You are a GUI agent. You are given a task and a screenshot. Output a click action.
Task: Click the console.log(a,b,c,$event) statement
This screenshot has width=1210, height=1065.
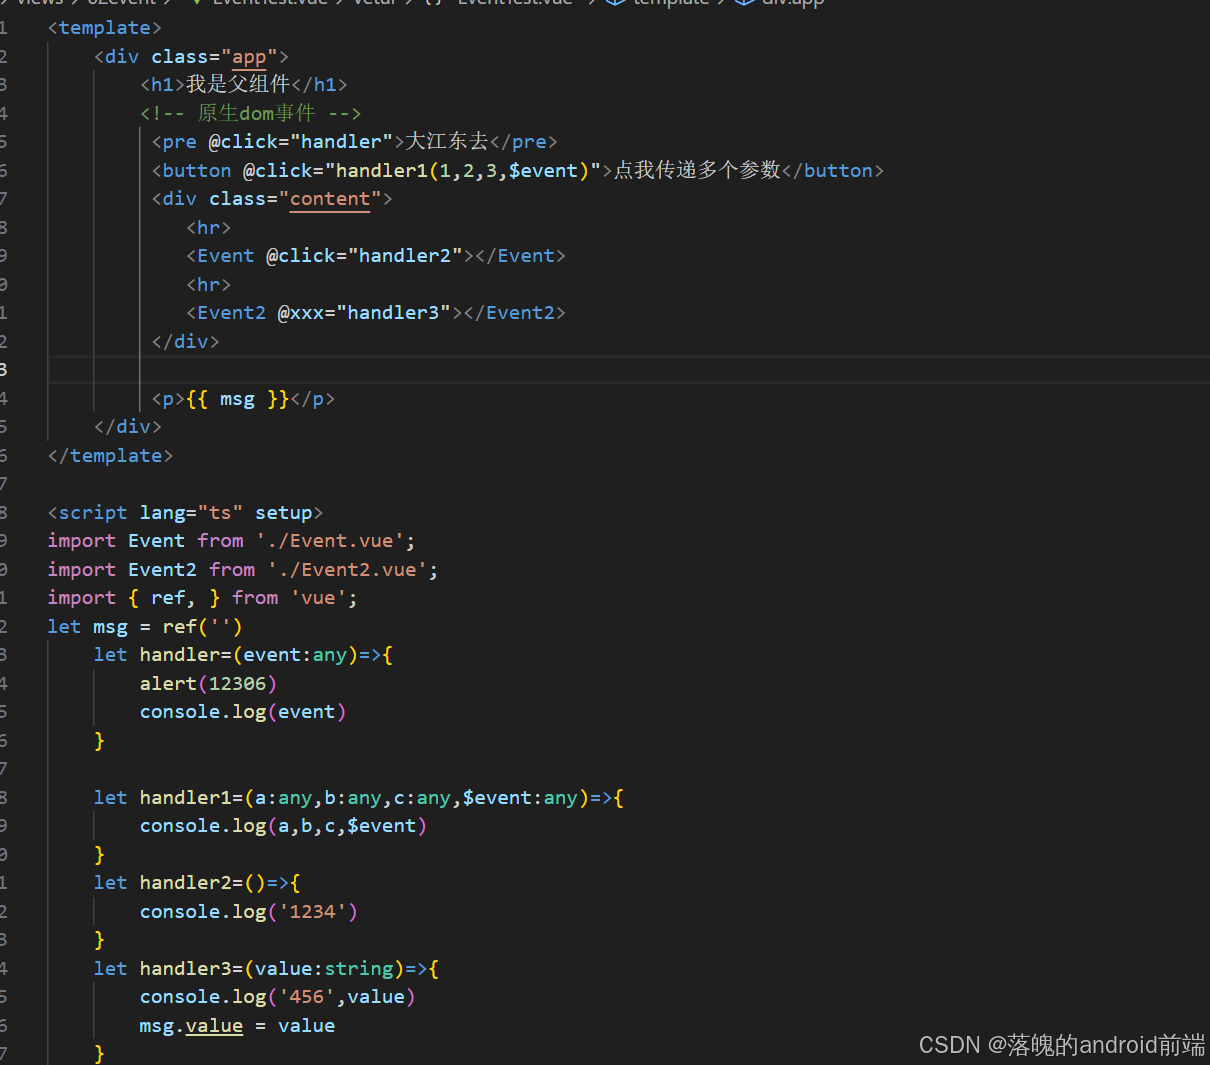283,826
